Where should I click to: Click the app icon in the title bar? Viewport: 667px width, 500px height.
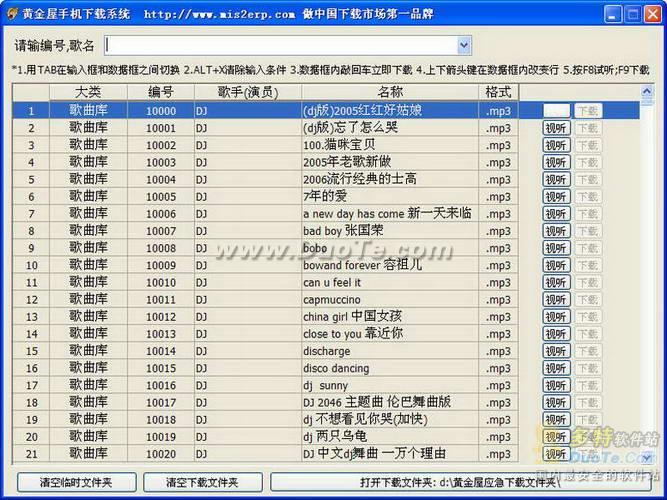(x=11, y=14)
